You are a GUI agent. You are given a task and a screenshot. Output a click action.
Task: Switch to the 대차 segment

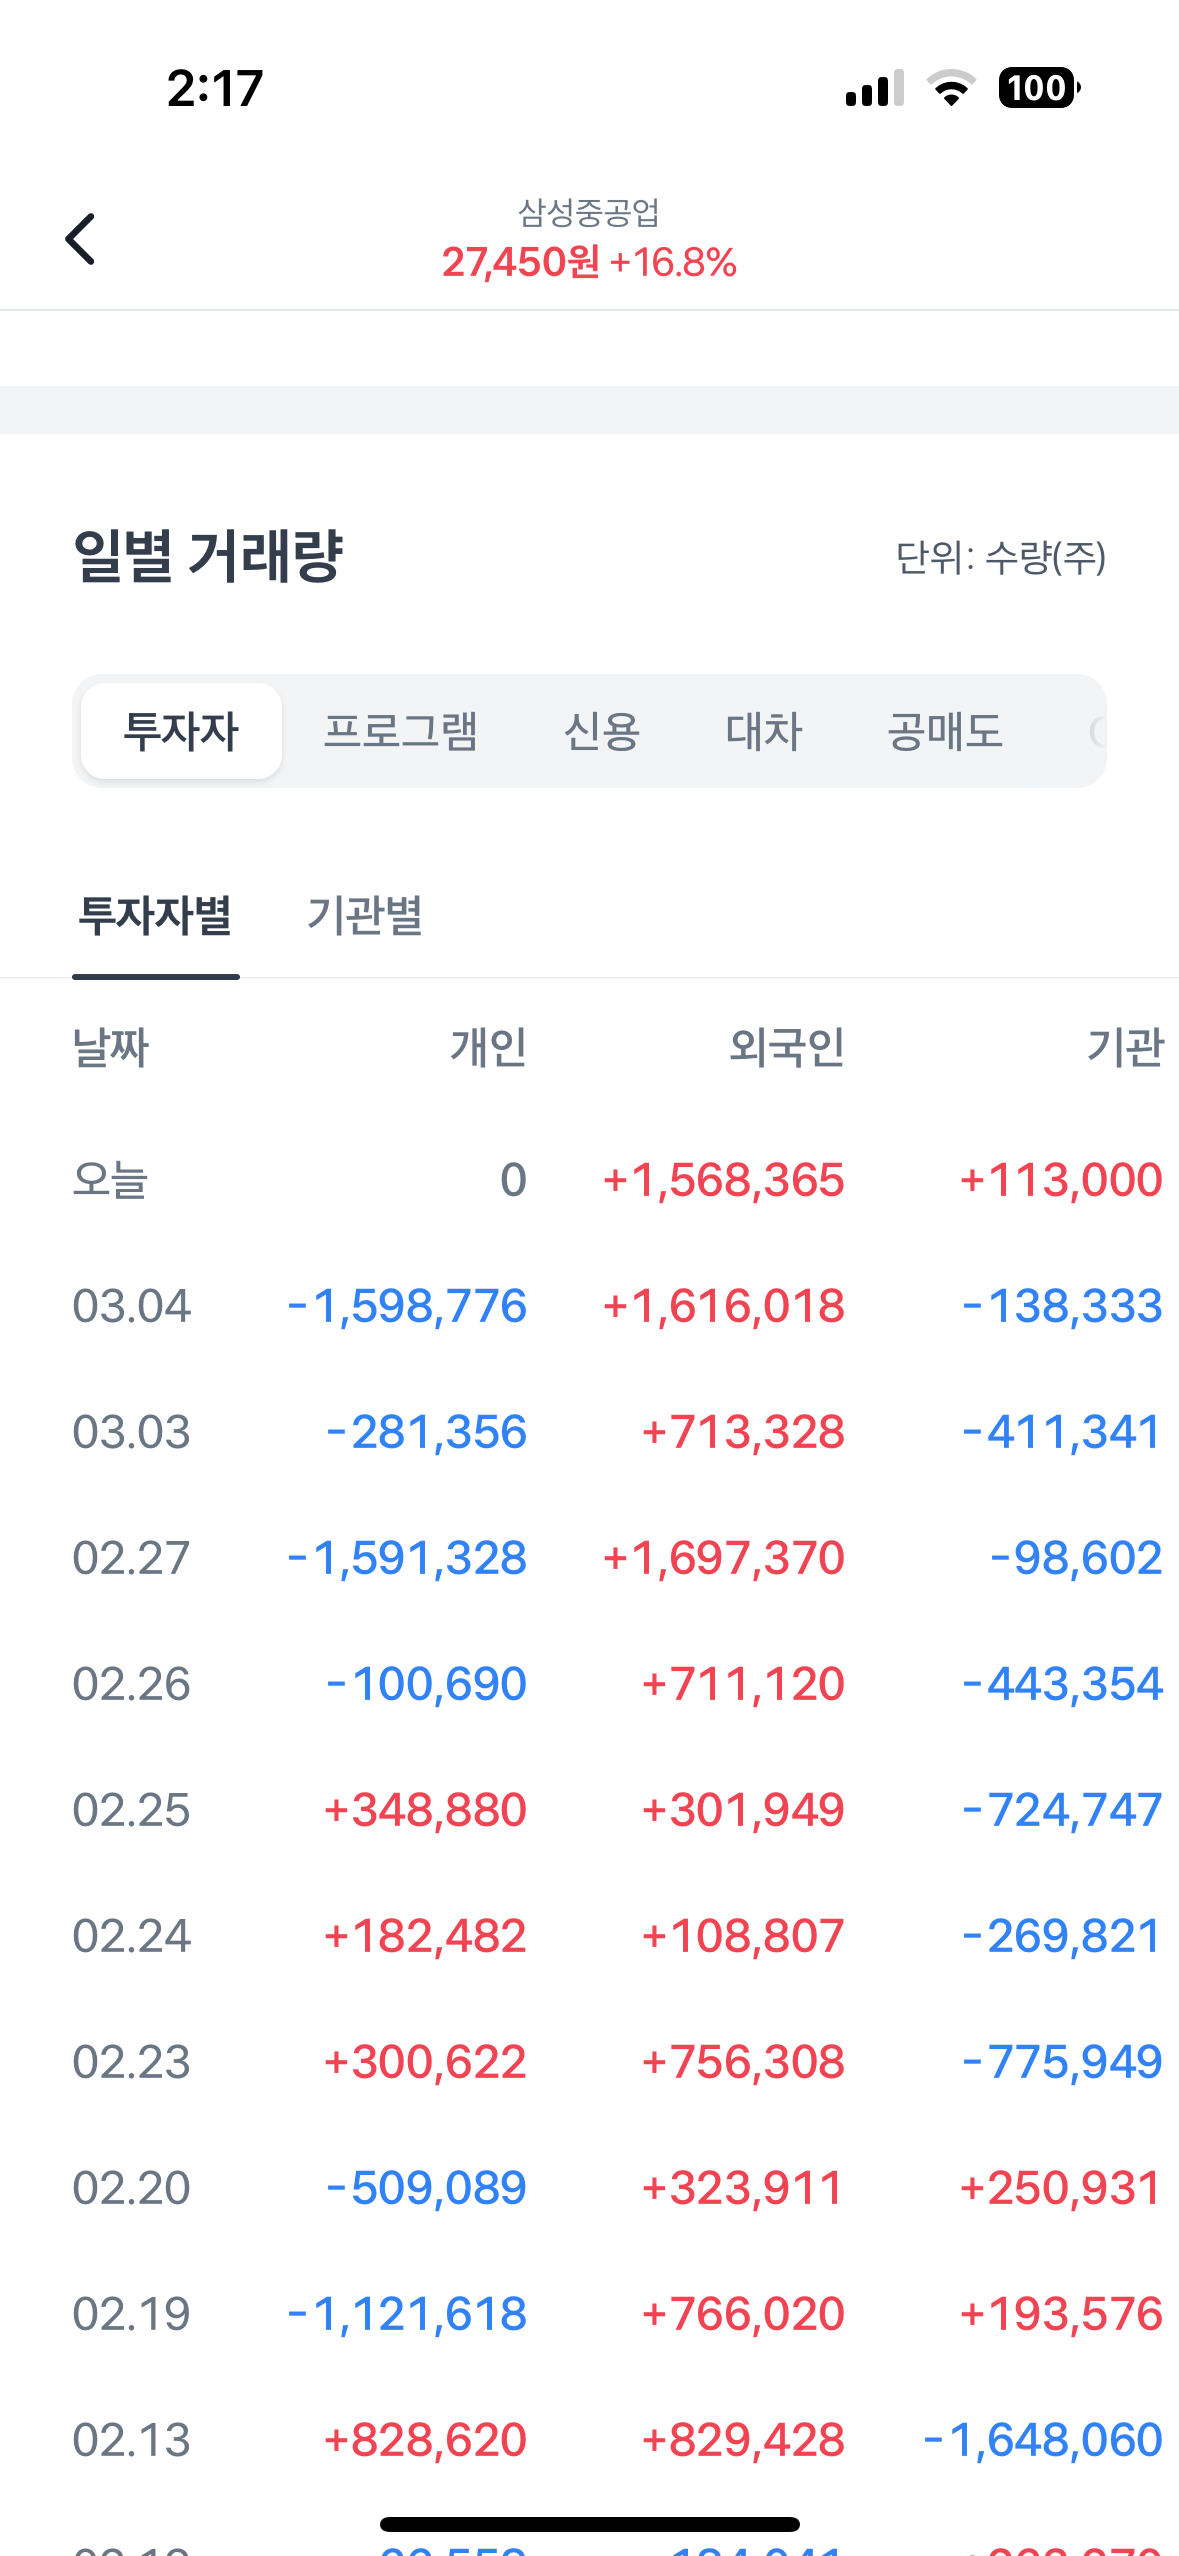click(x=764, y=731)
